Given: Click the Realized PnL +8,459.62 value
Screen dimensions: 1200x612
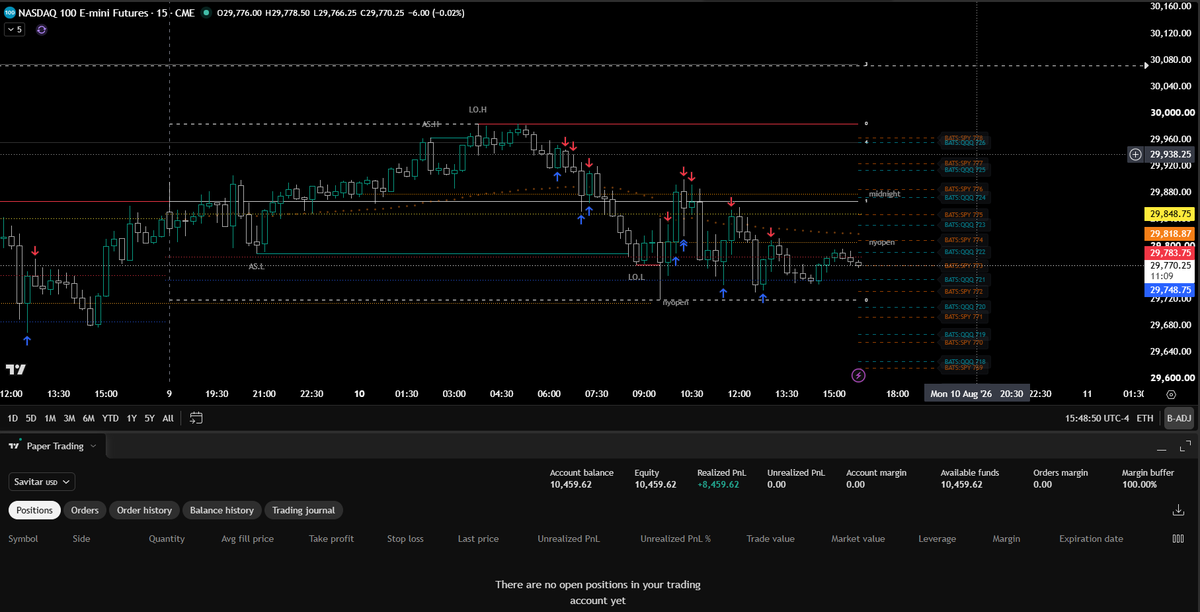Looking at the screenshot, I should coord(718,484).
